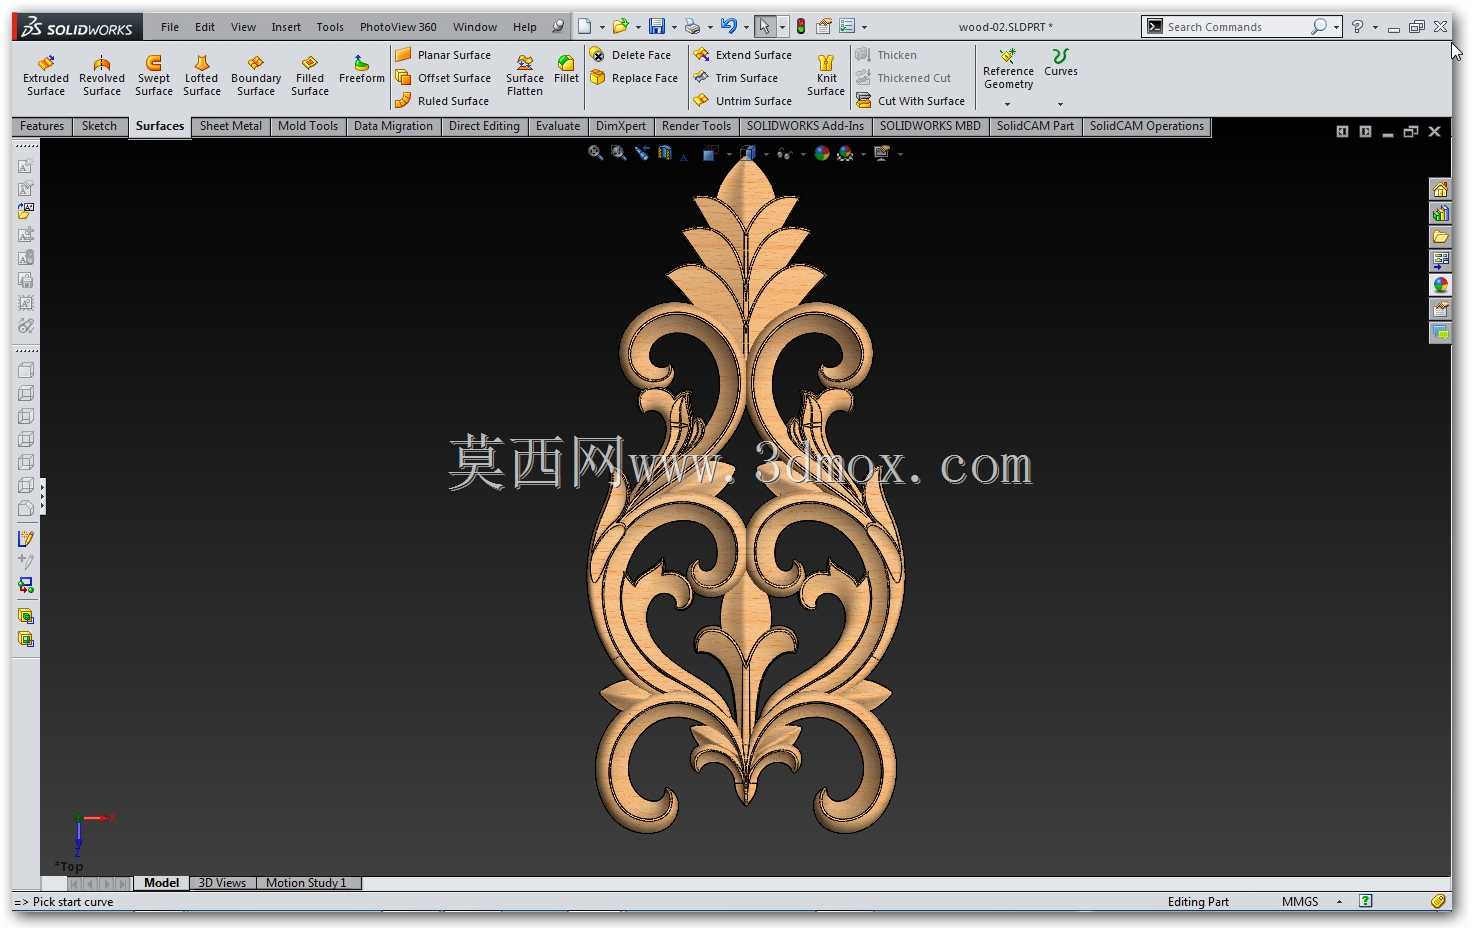Click the Thicken button
This screenshot has width=1479, height=928.
(x=886, y=55)
